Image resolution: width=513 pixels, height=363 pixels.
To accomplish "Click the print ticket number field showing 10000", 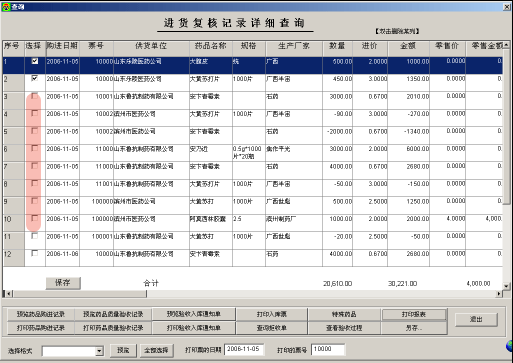I will 328,349.
